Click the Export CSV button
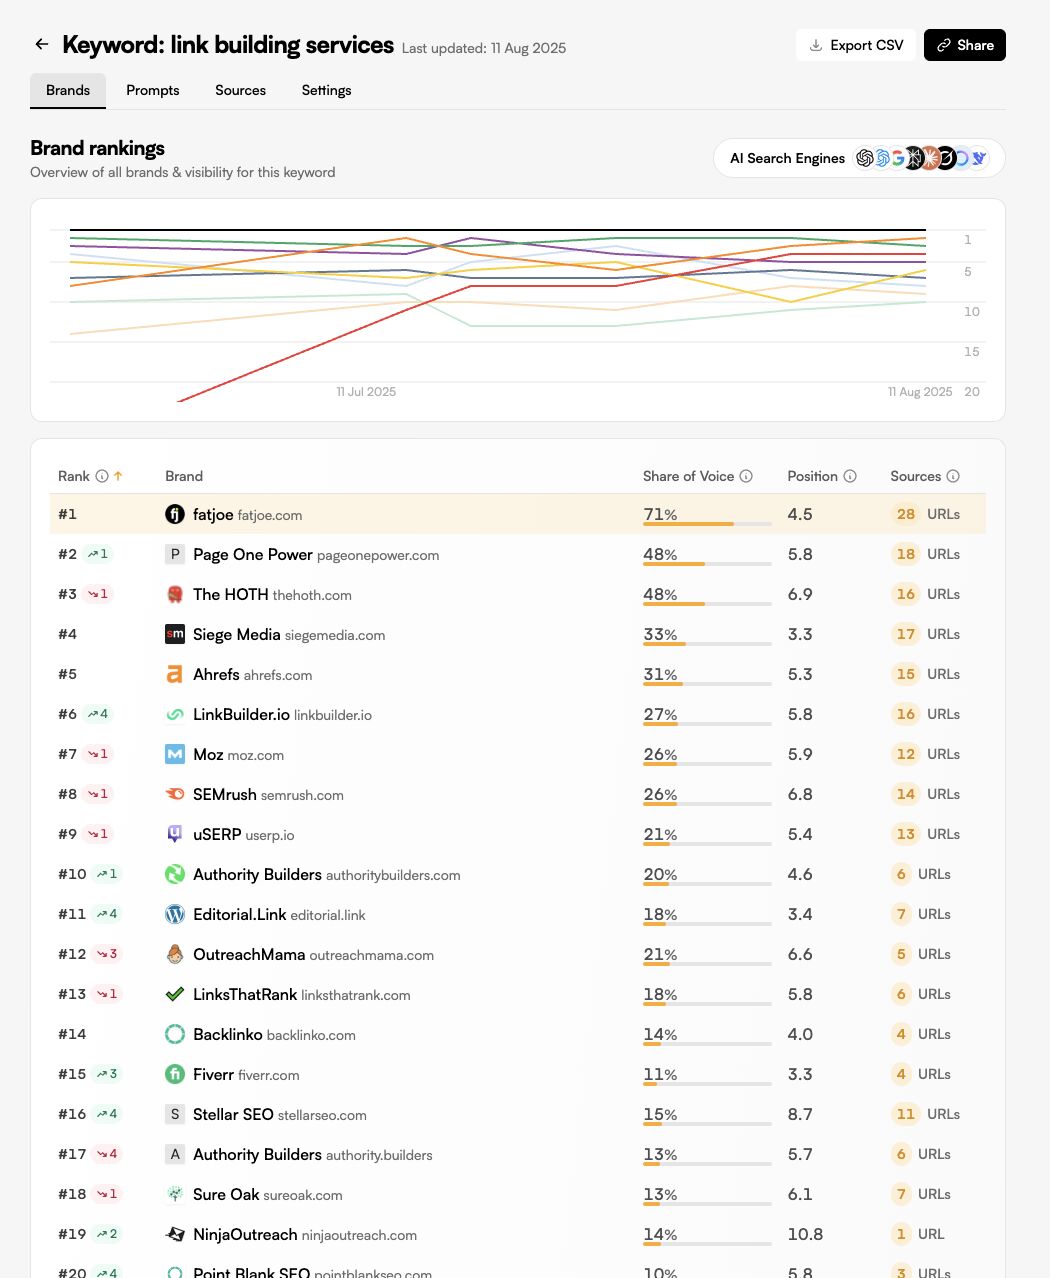Viewport: 1050px width, 1278px height. pyautogui.click(x=856, y=45)
